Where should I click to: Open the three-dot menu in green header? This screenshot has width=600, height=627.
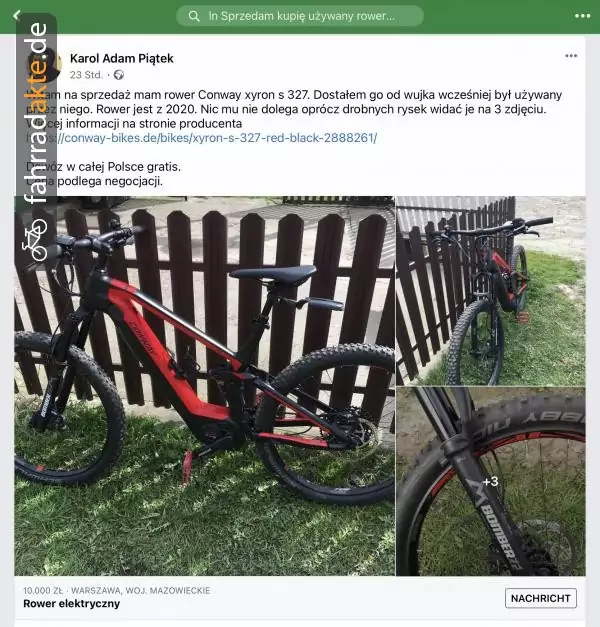[582, 16]
